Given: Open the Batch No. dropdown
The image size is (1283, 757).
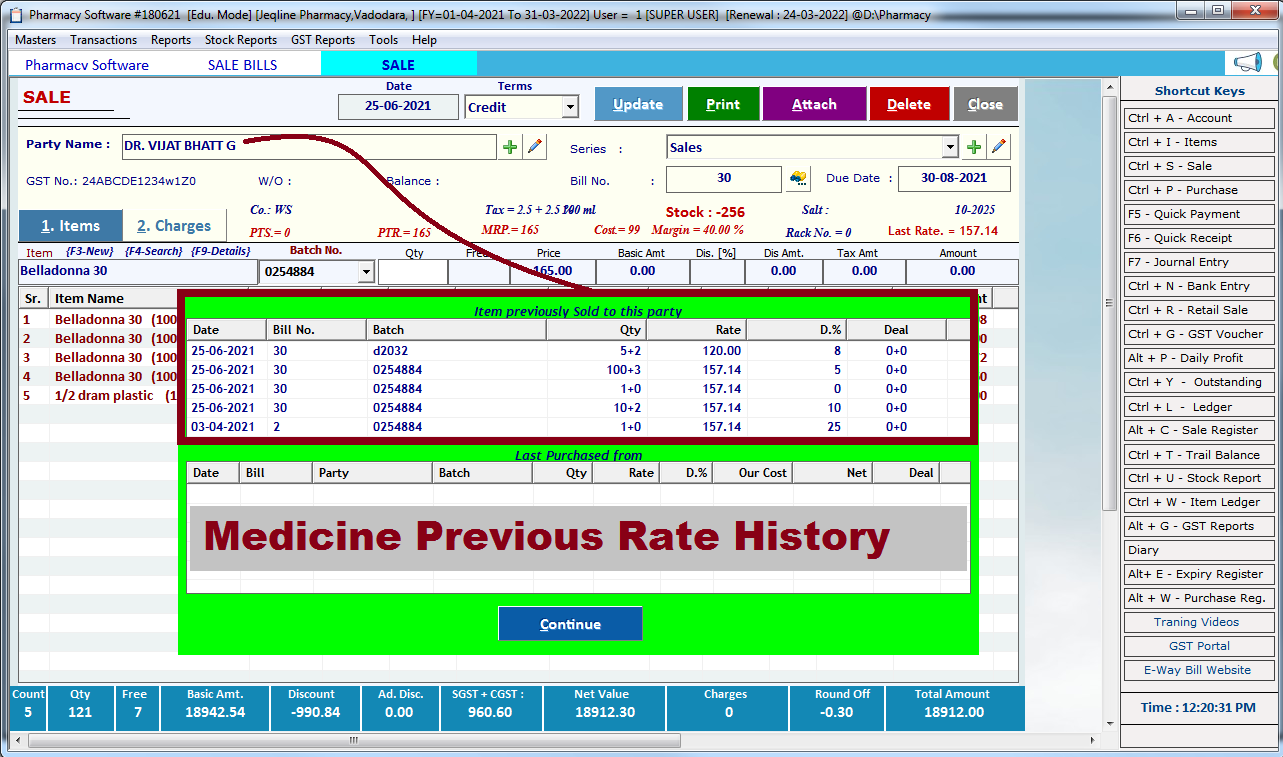Looking at the screenshot, I should click(366, 271).
